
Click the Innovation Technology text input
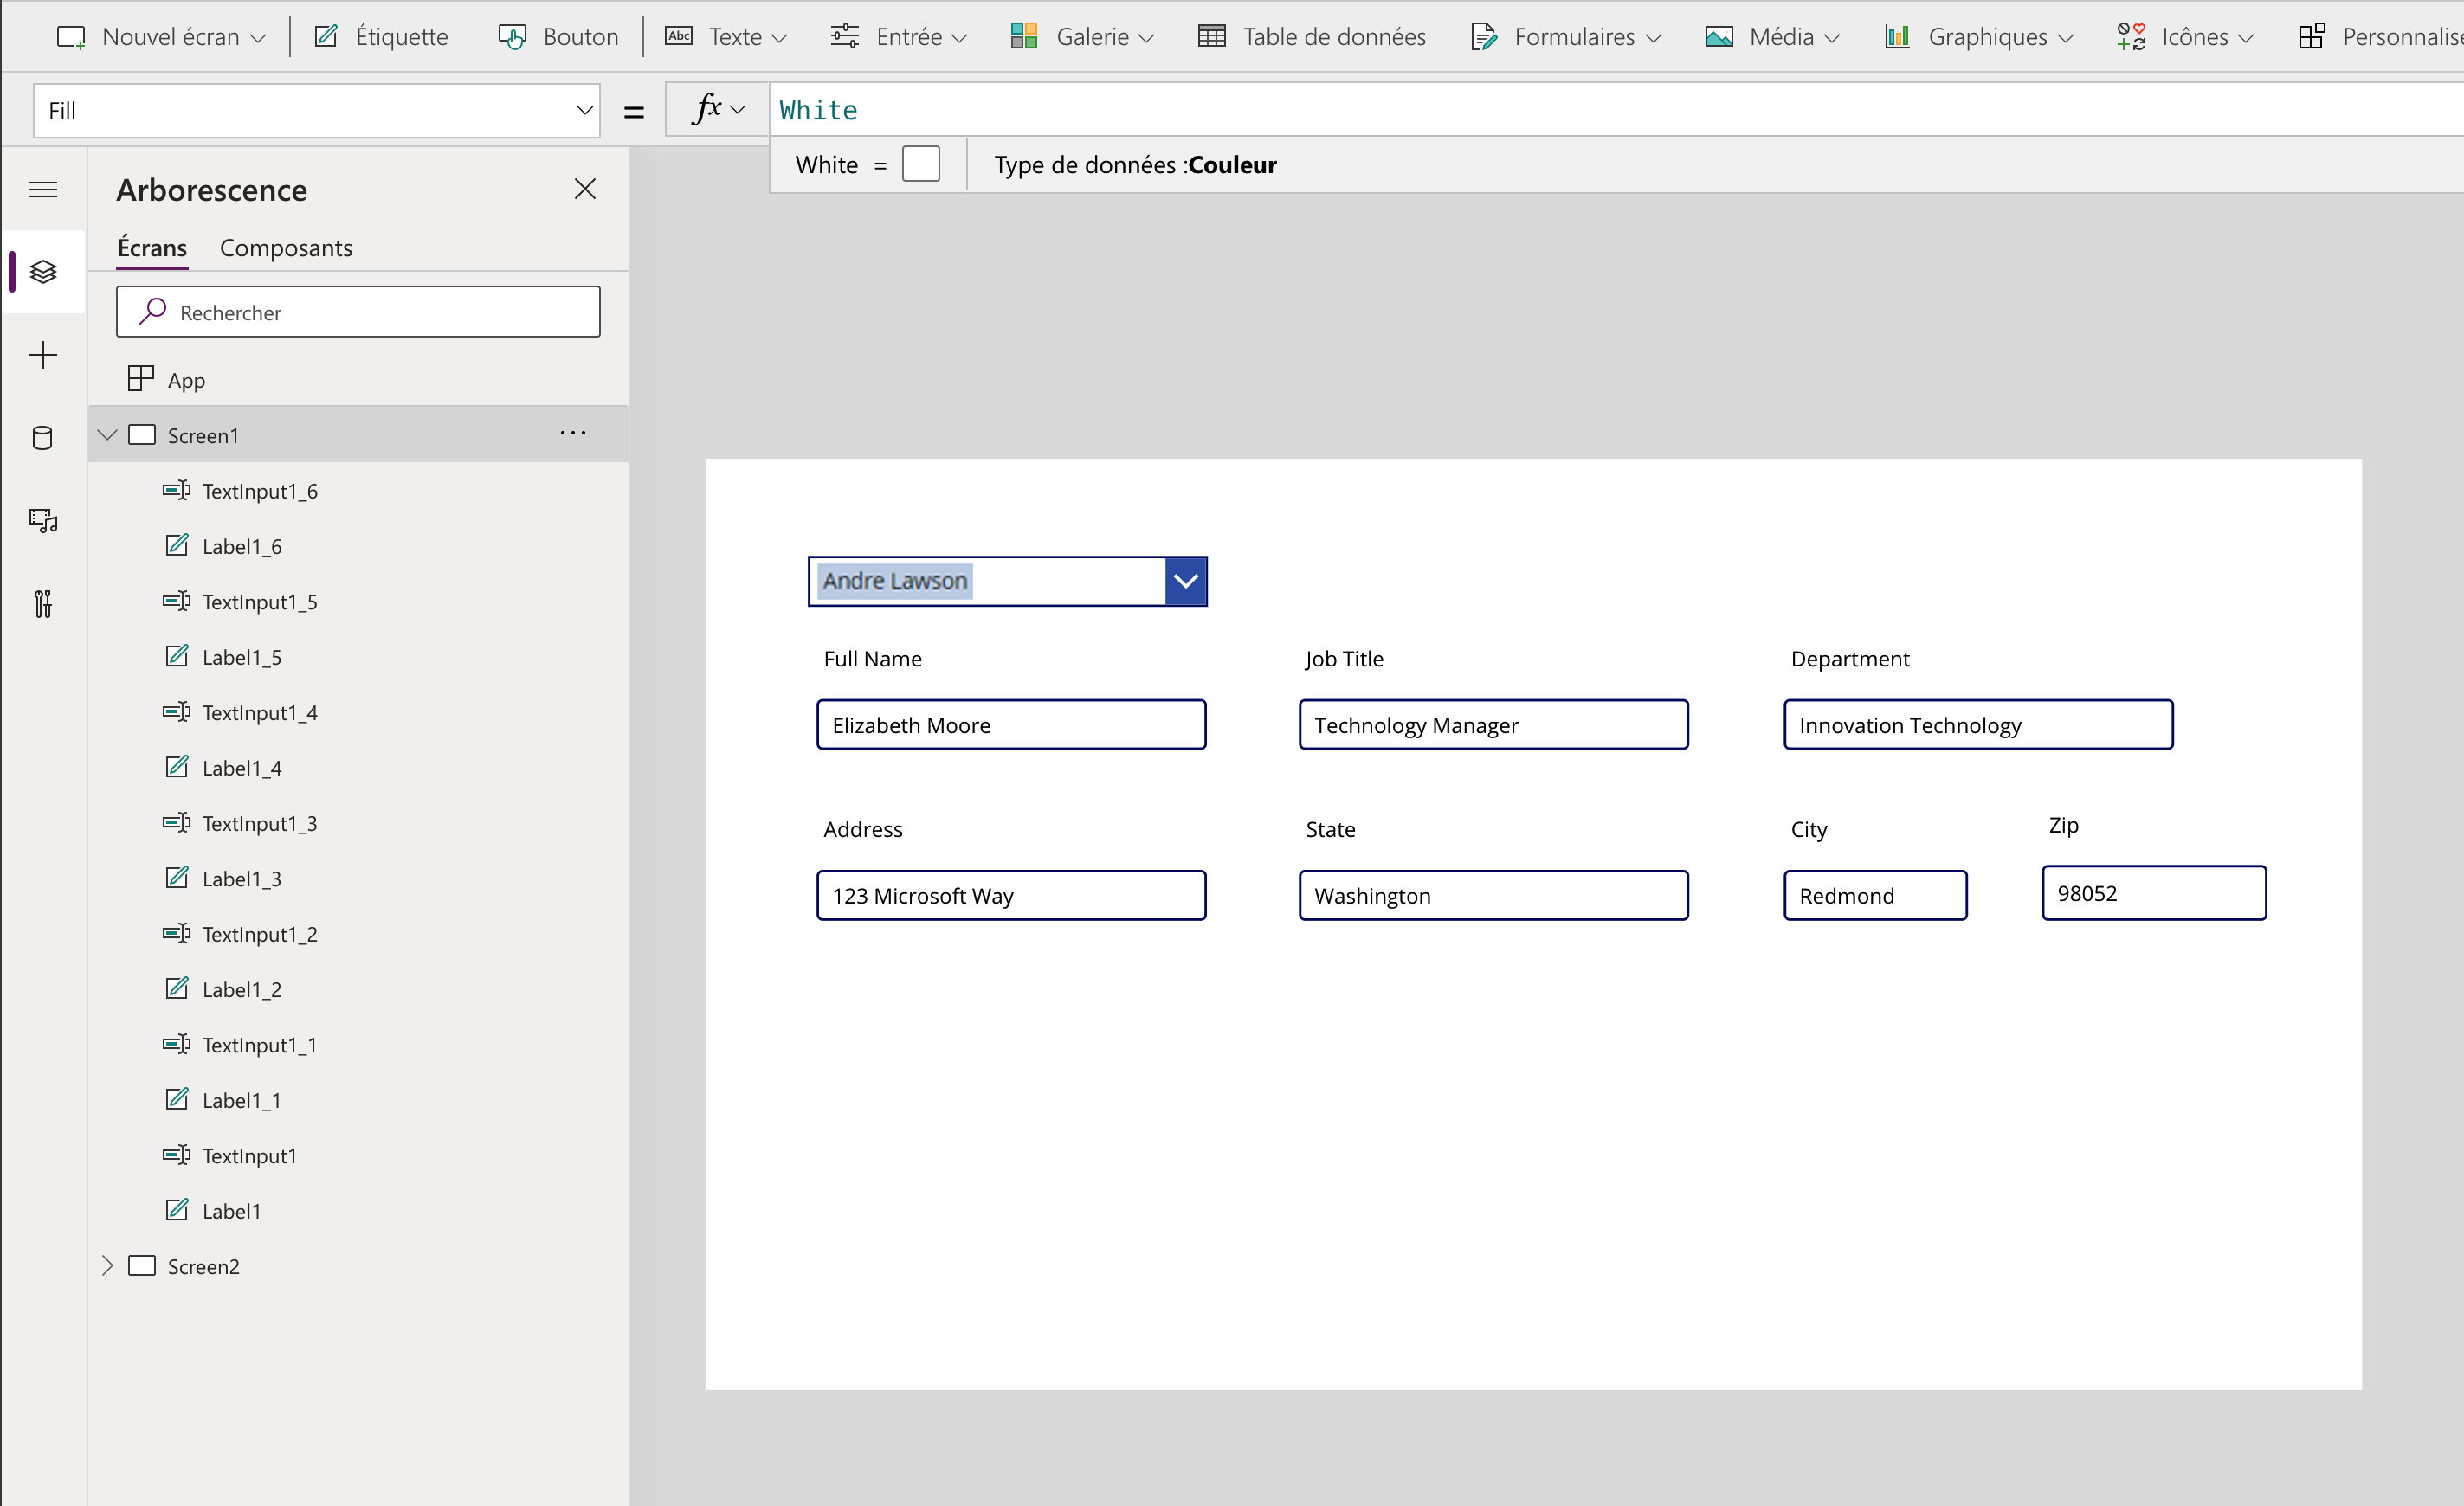click(1978, 725)
